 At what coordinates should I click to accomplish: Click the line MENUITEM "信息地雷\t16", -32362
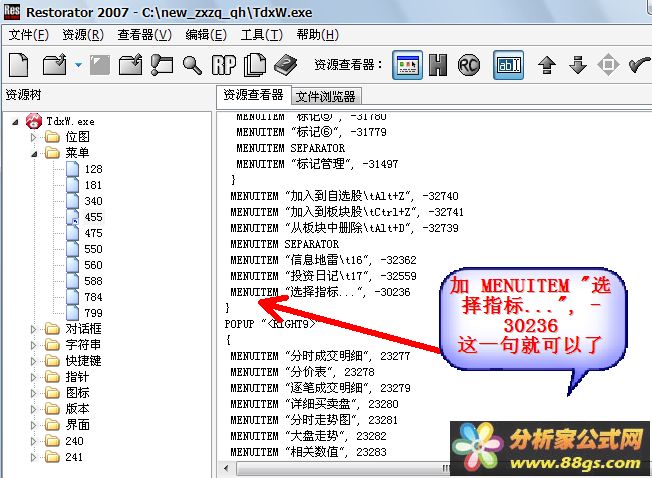coord(323,260)
